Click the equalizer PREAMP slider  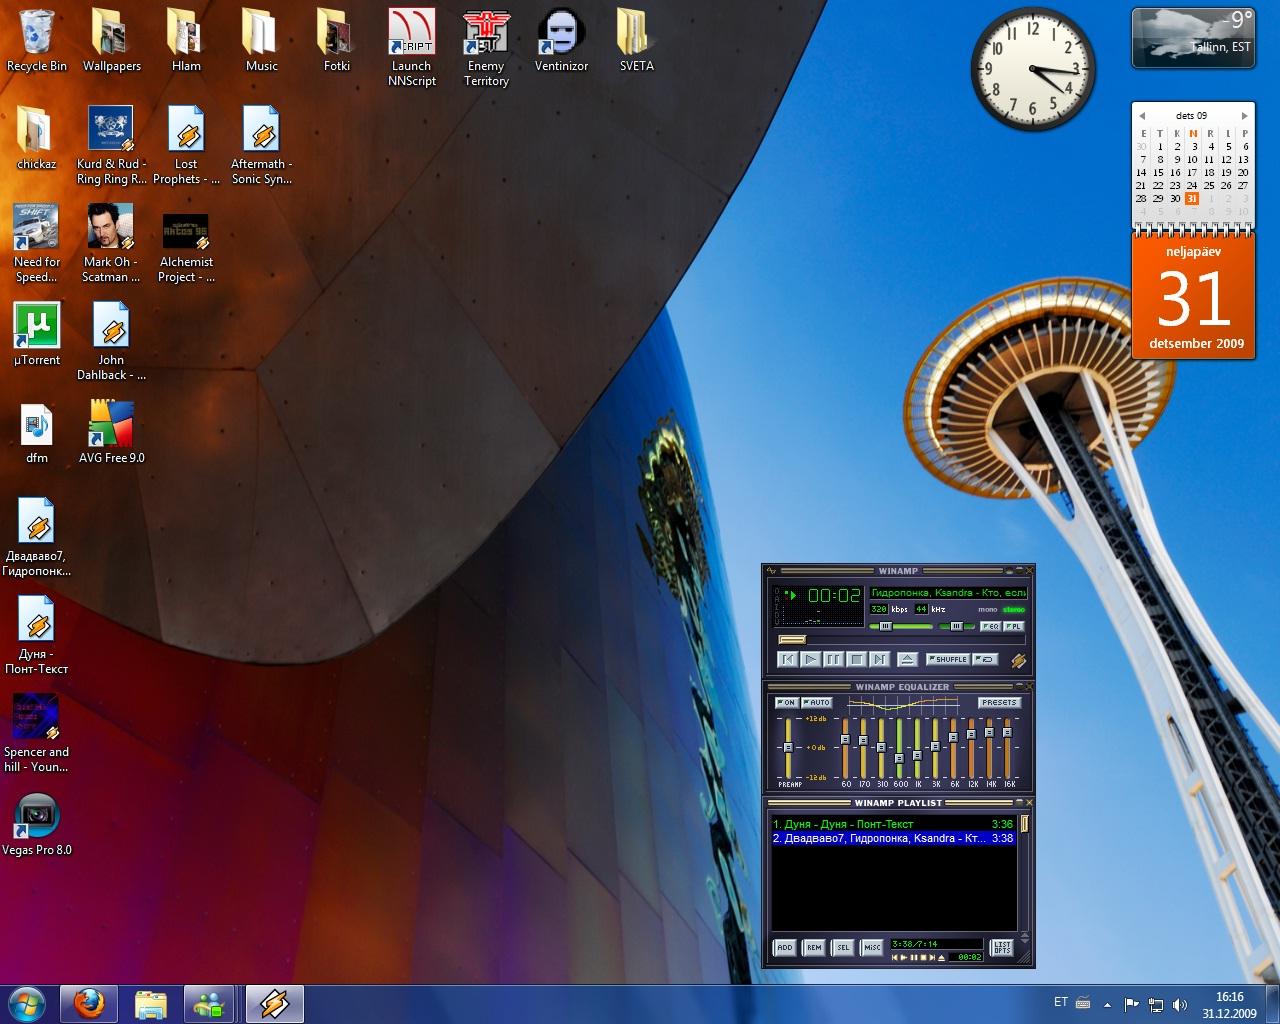coord(788,747)
